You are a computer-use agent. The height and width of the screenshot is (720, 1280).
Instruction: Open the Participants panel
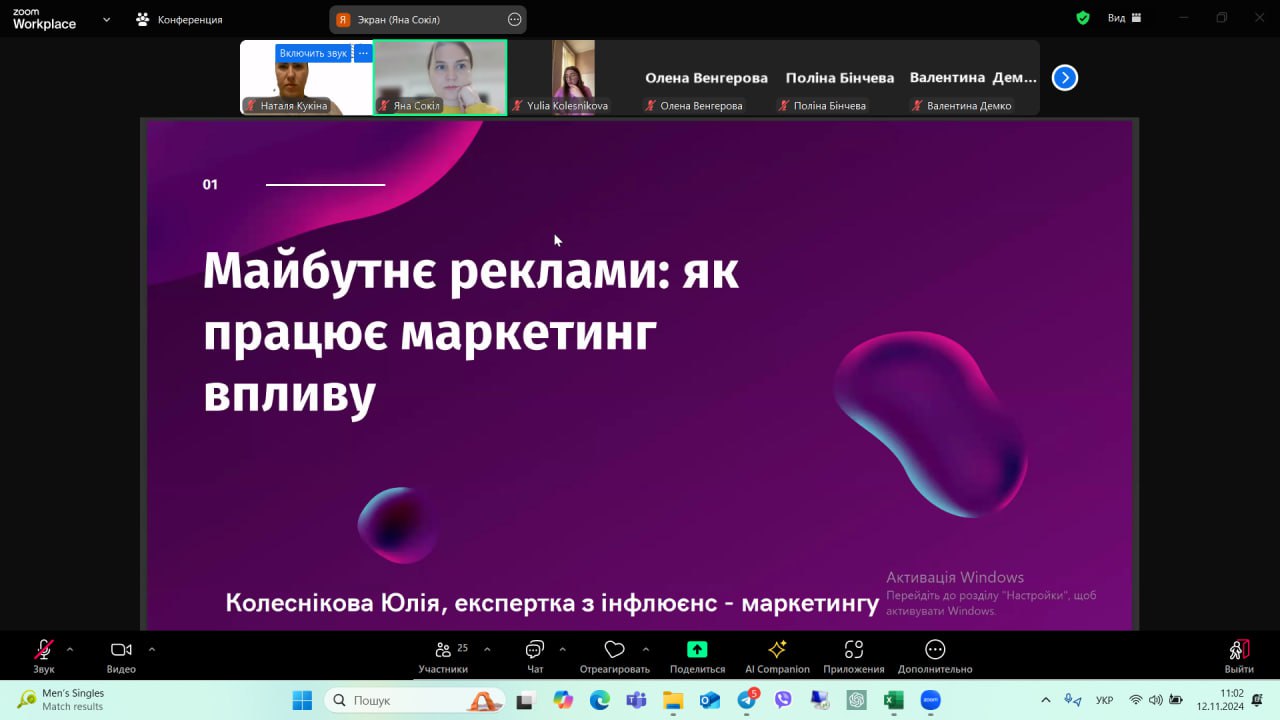[x=443, y=656]
